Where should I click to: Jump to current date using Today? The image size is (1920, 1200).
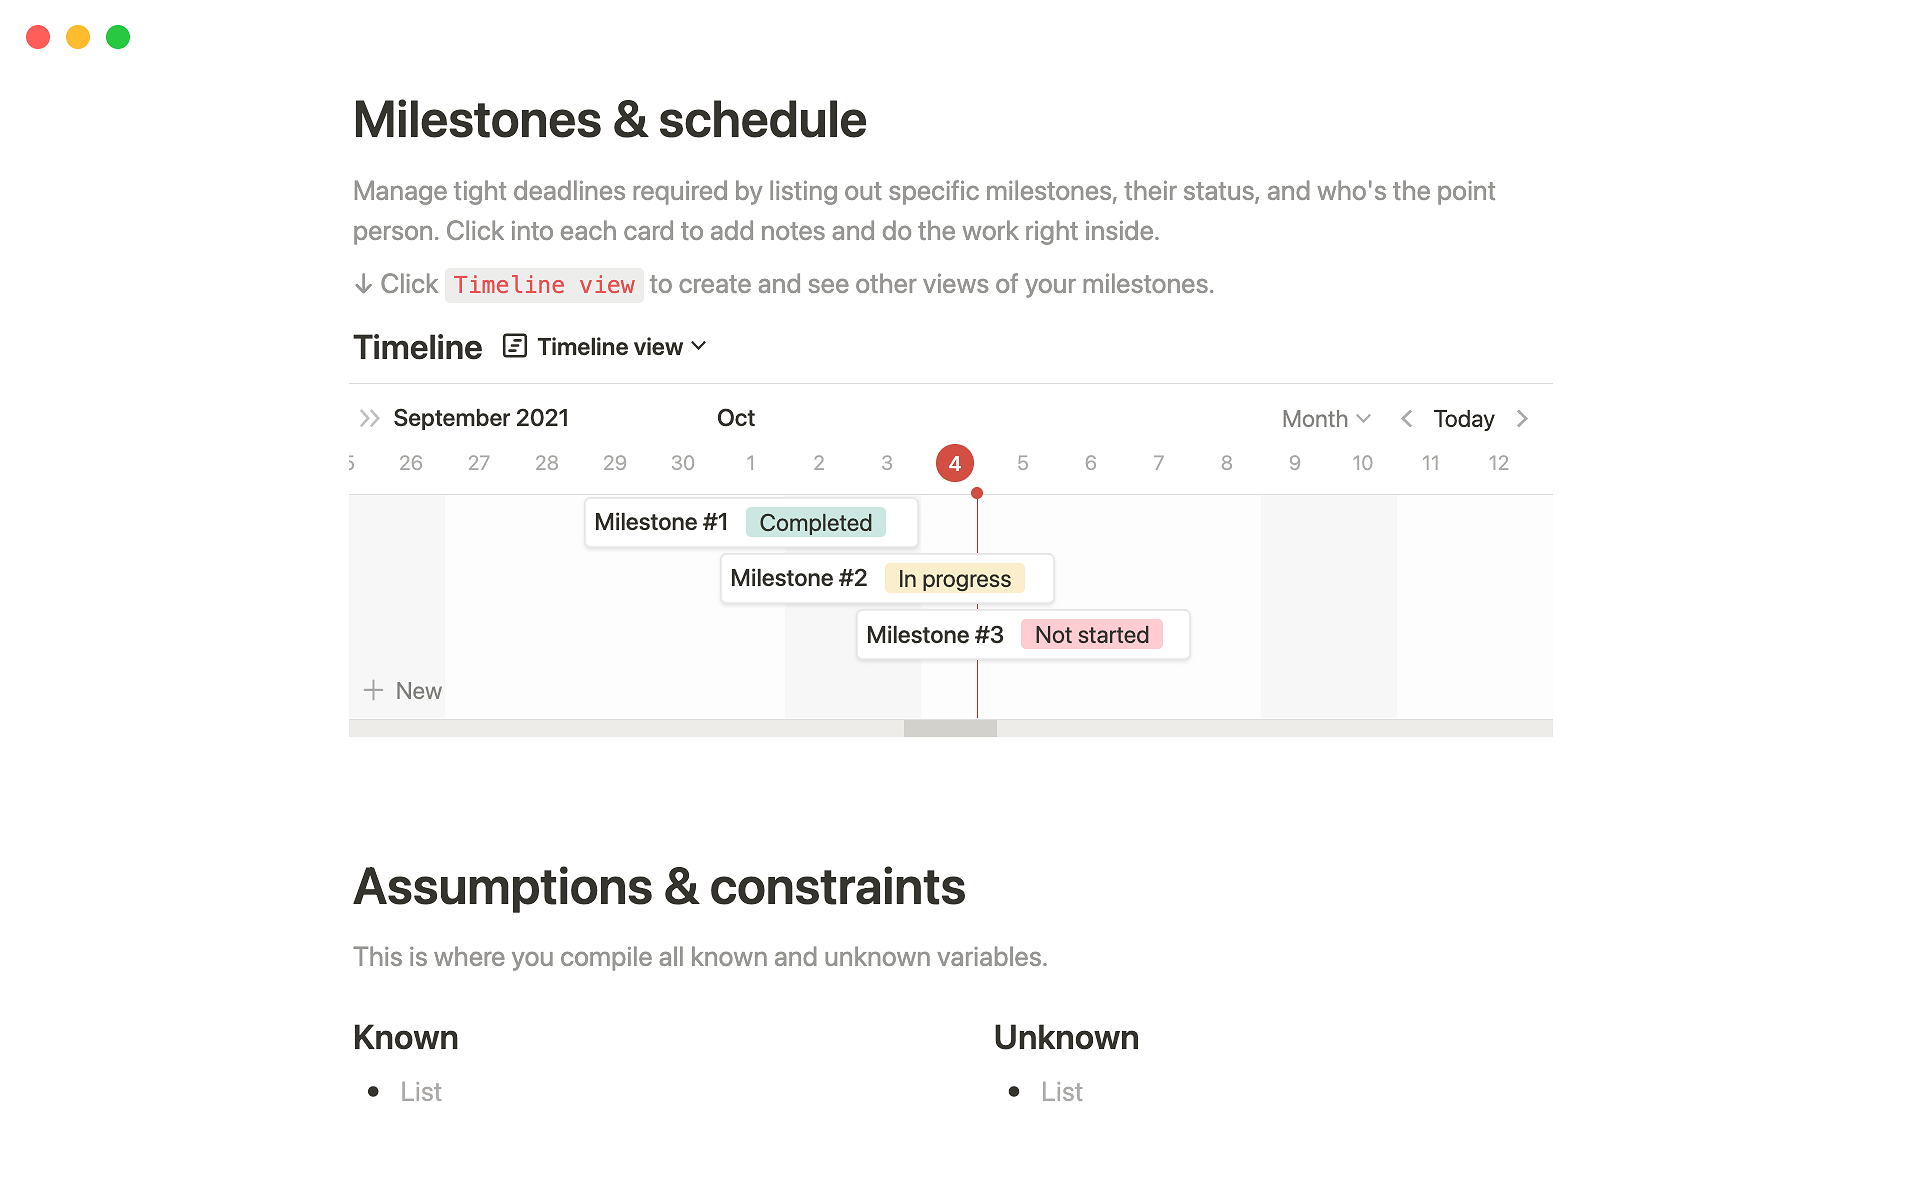click(1463, 418)
